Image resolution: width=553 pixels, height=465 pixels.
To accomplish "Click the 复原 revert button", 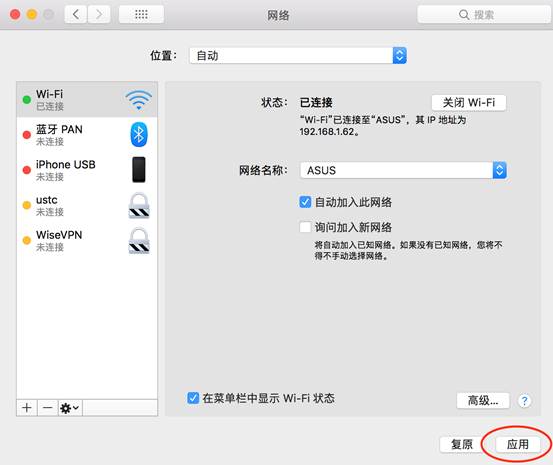I will [462, 445].
